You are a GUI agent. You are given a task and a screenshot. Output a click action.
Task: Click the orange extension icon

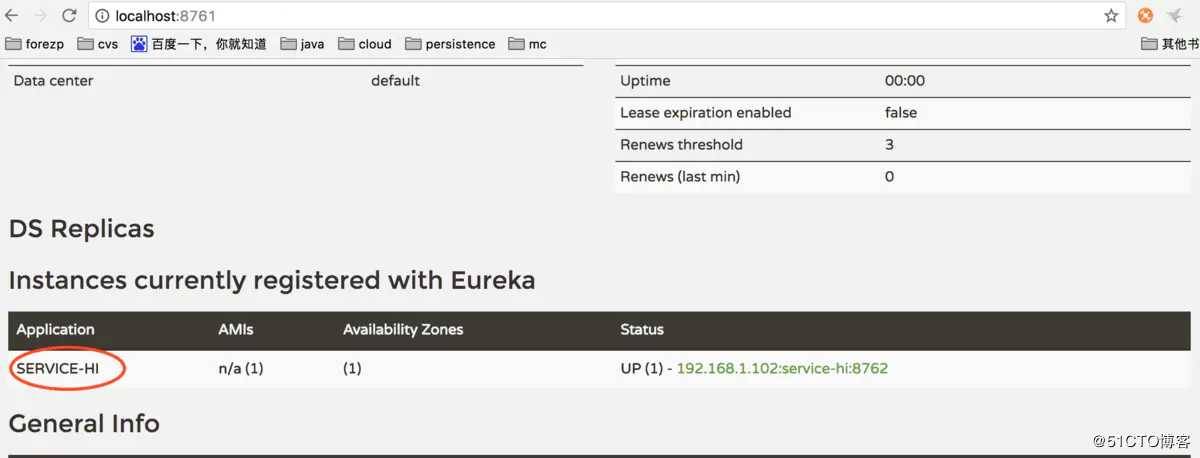pos(1146,16)
